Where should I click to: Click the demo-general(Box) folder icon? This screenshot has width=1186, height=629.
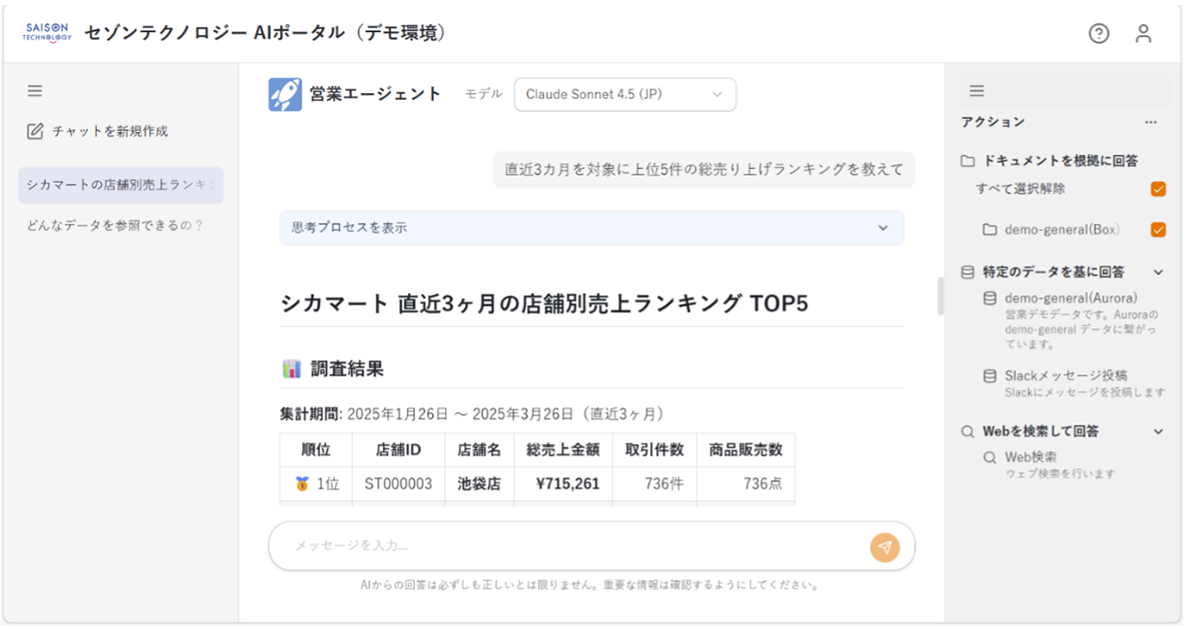(989, 229)
